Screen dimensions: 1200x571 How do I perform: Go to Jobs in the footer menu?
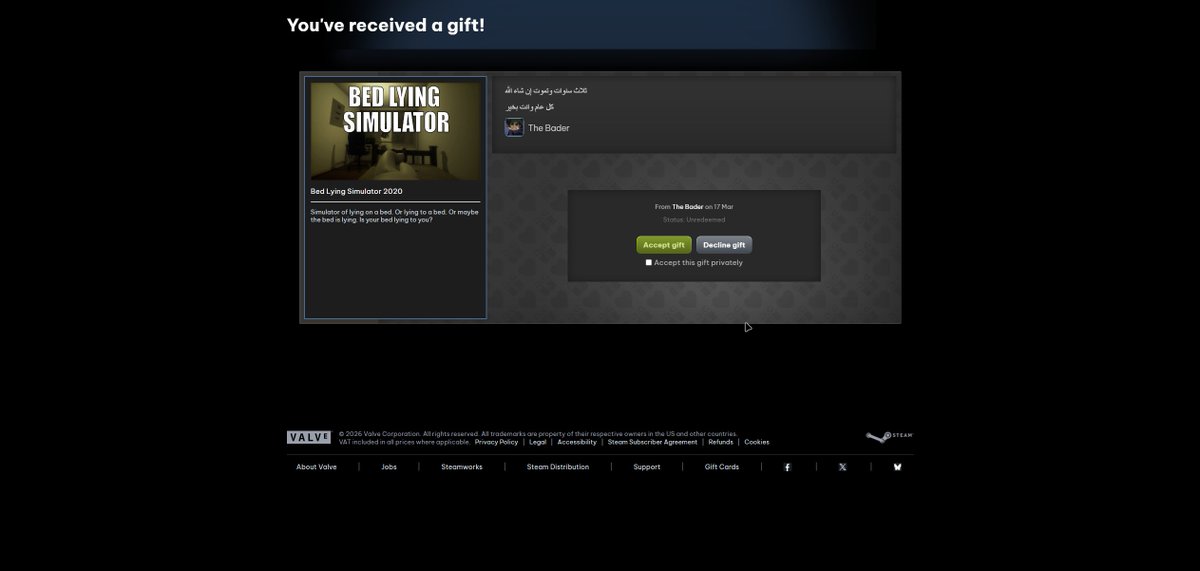tap(389, 467)
